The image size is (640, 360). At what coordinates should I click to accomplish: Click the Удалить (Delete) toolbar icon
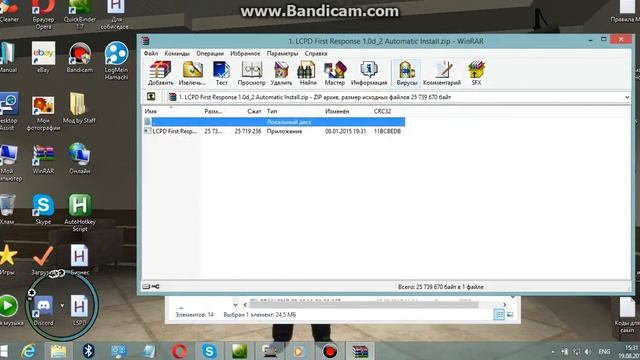[281, 73]
